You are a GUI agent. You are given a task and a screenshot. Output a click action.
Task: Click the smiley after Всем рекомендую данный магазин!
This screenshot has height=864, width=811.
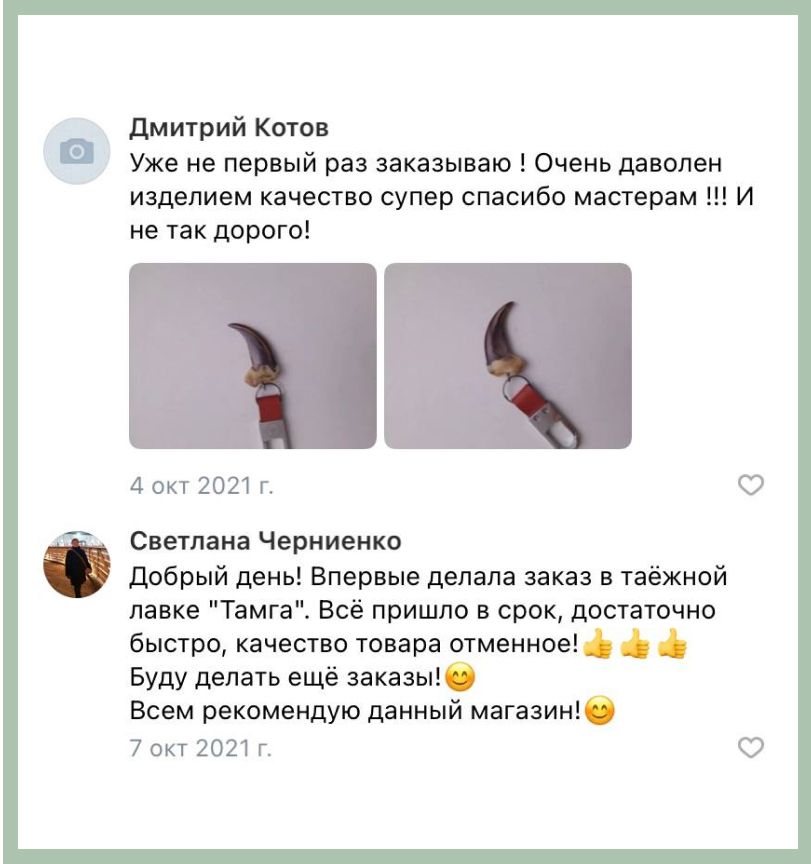point(599,711)
